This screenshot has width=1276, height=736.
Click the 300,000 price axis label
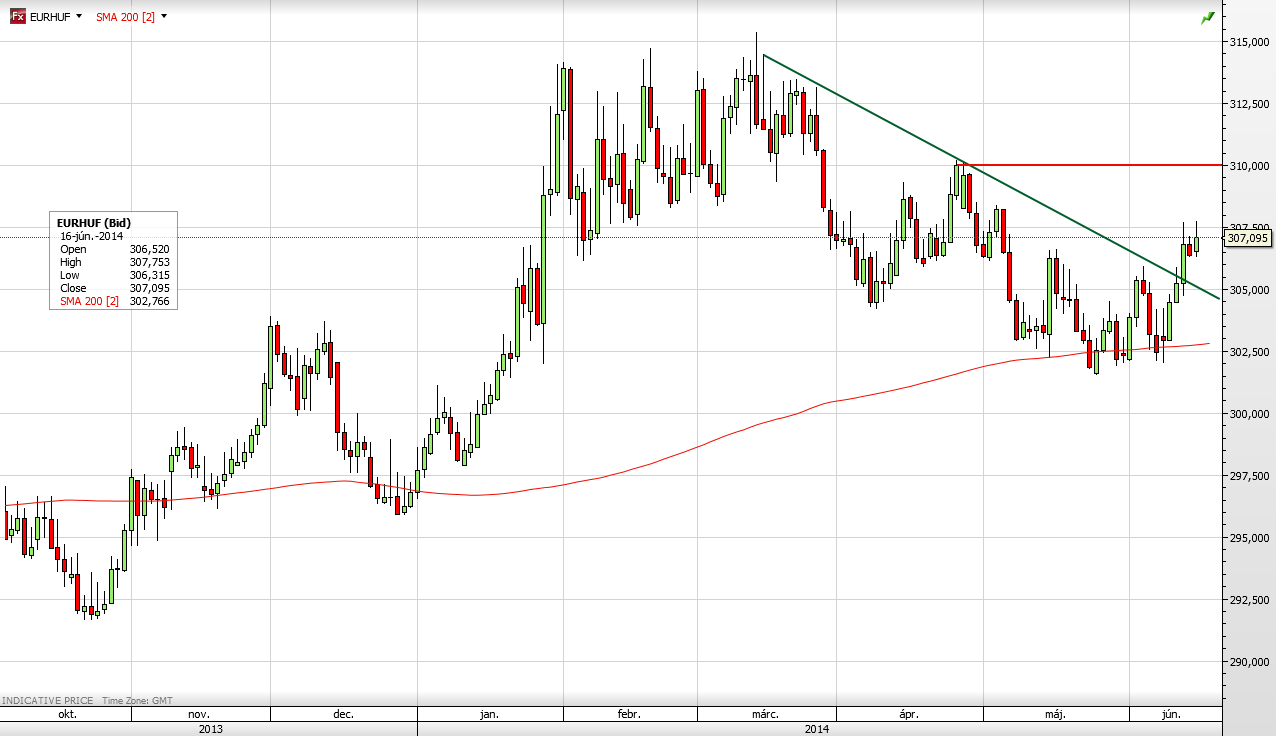pos(1249,414)
